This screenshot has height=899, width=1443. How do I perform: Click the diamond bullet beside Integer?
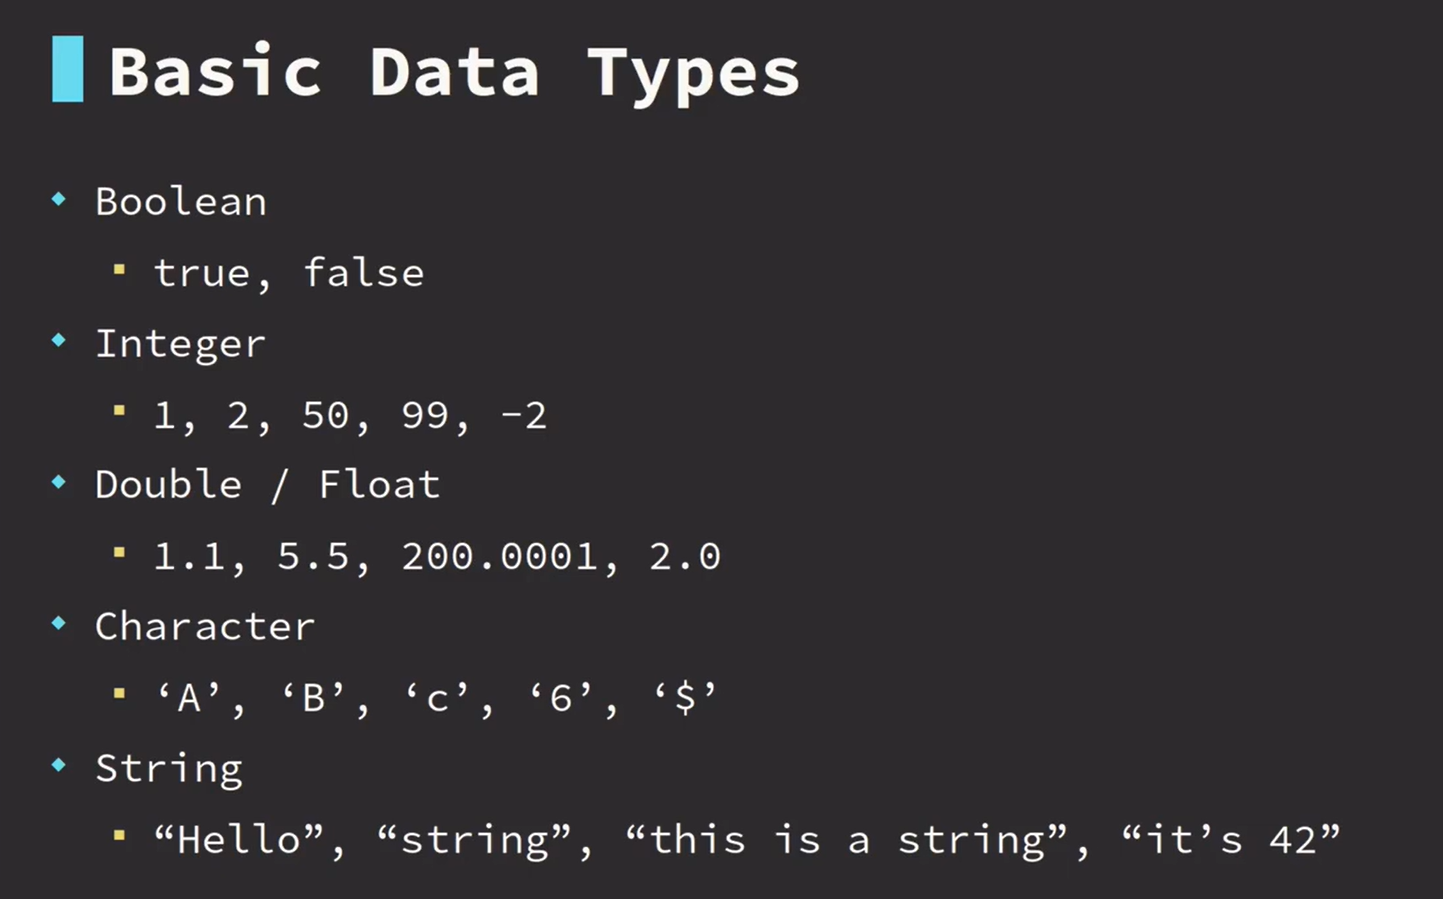pos(59,341)
